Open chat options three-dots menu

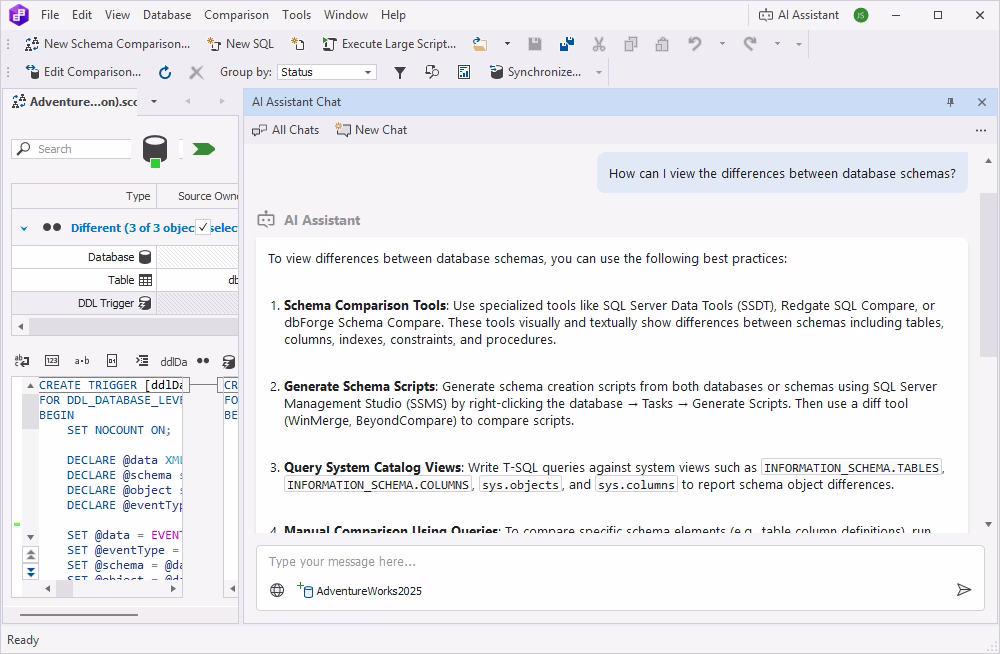(x=981, y=130)
